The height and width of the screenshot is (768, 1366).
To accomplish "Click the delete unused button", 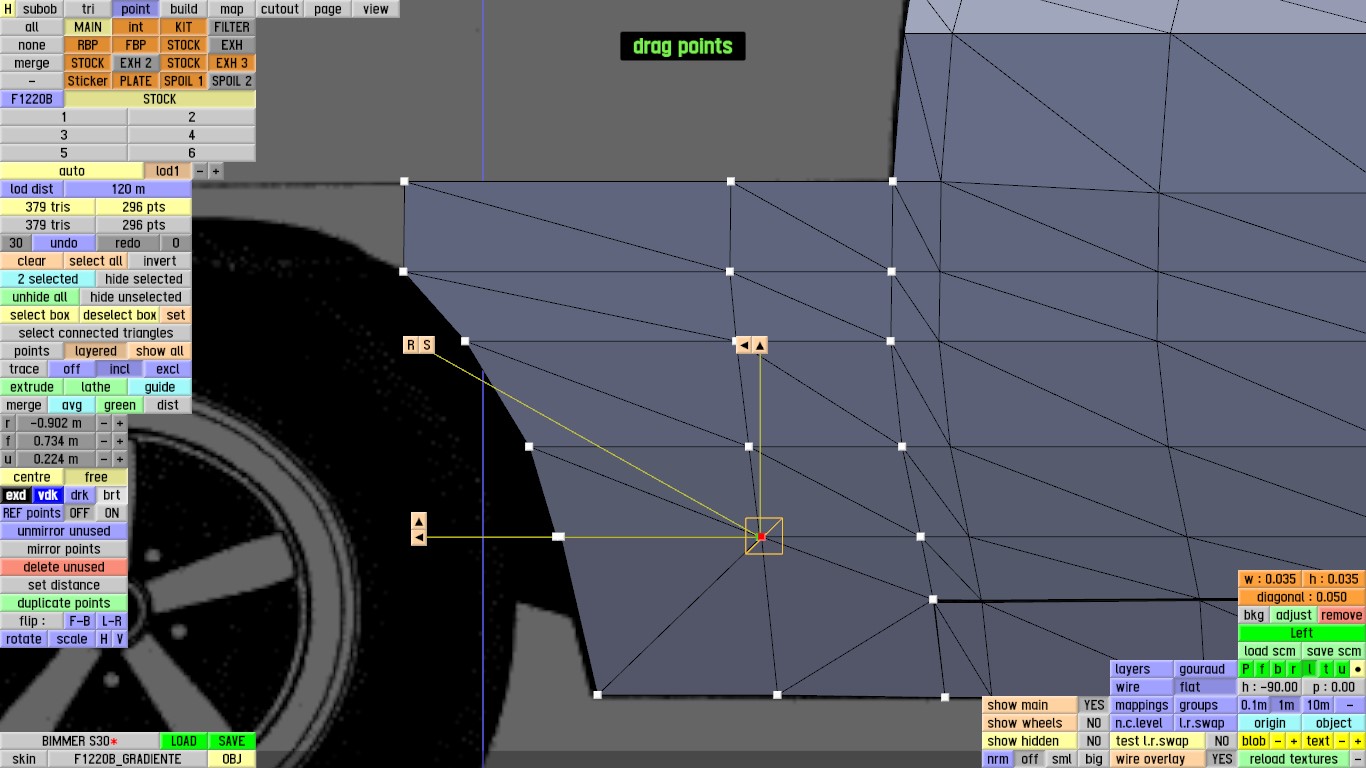I will point(64,567).
